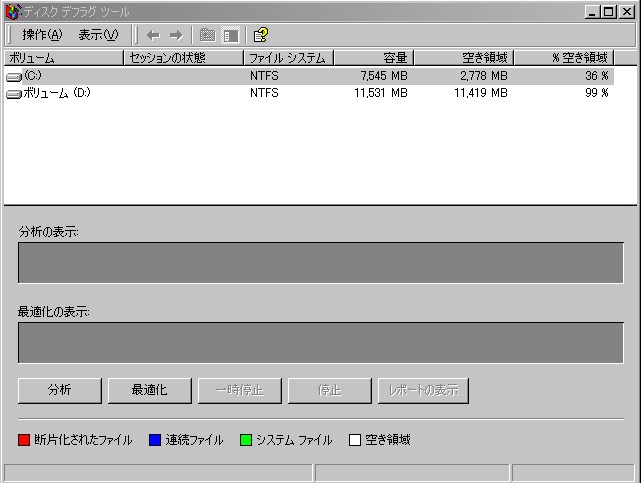Sort by the % 空き領域 column header
The width and height of the screenshot is (642, 483).
pyautogui.click(x=564, y=58)
